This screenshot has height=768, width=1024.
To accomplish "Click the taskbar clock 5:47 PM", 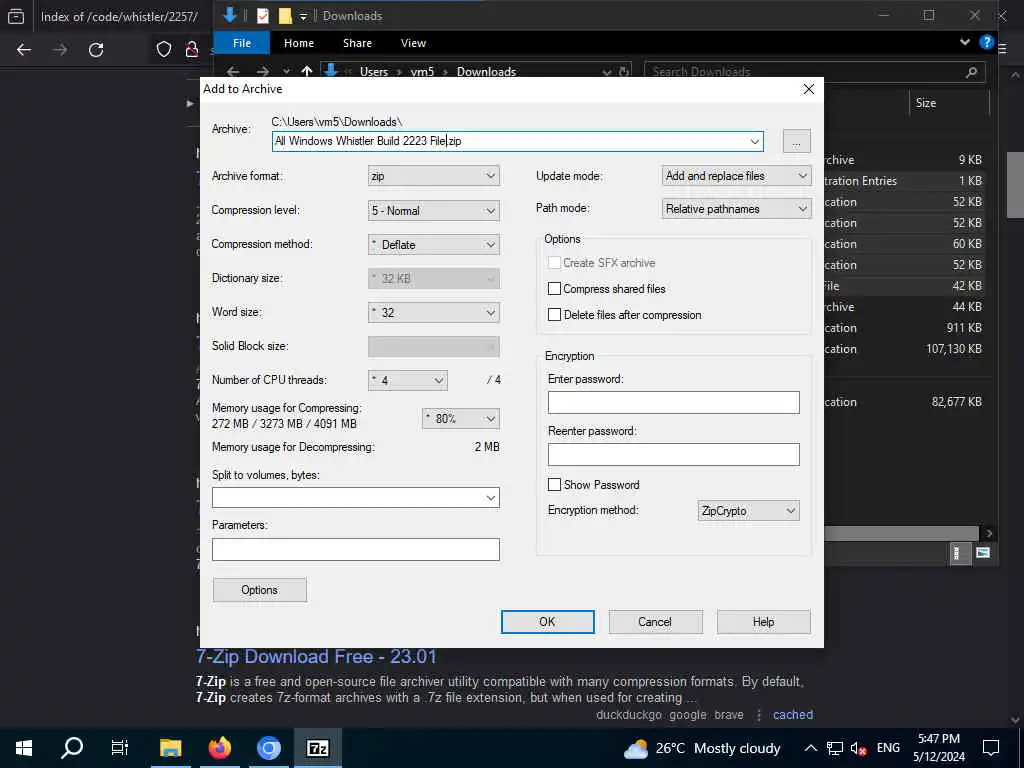I will point(938,739).
